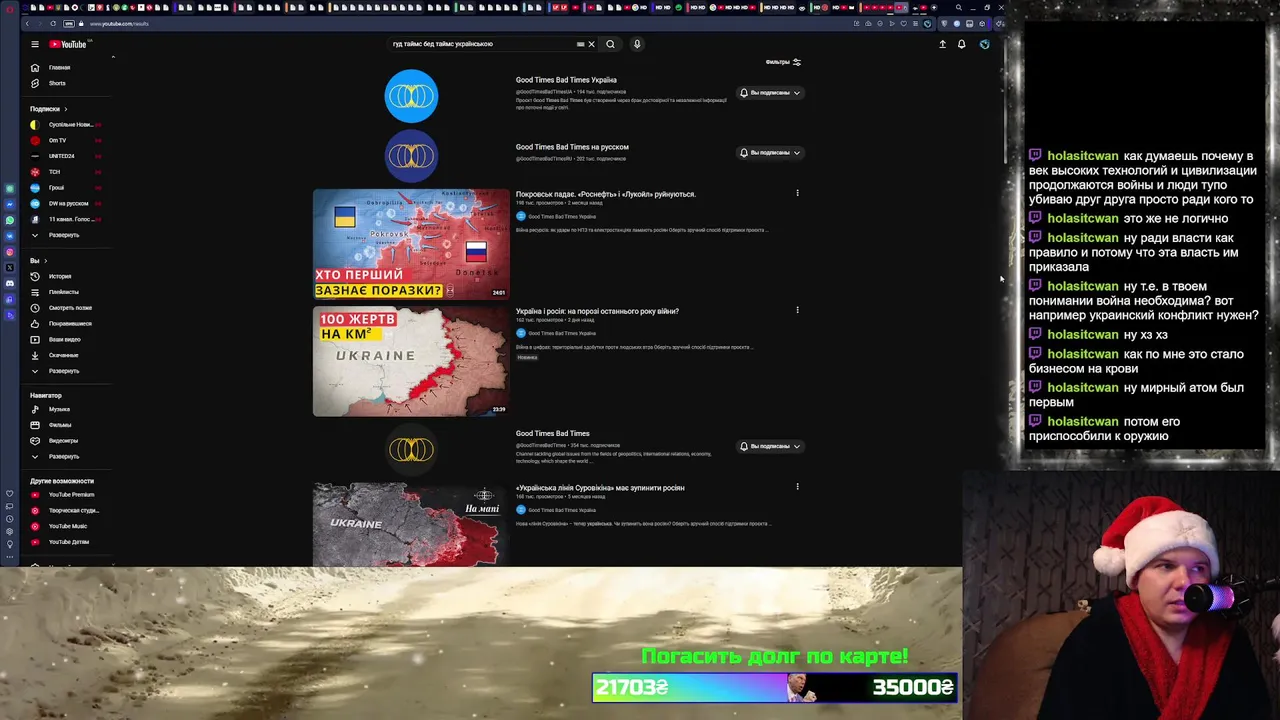This screenshot has width=1280, height=720.
Task: Open YouTube notifications bell
Action: tap(962, 44)
